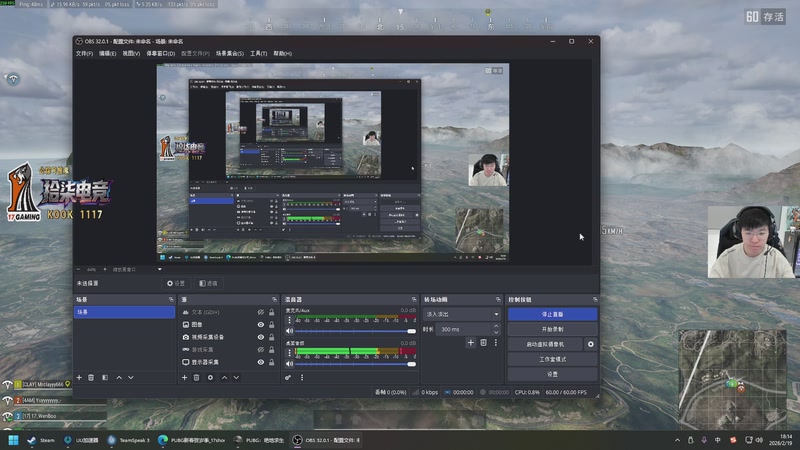800x450 pixels.
Task: Open Steam from the taskbar
Action: pos(40,440)
